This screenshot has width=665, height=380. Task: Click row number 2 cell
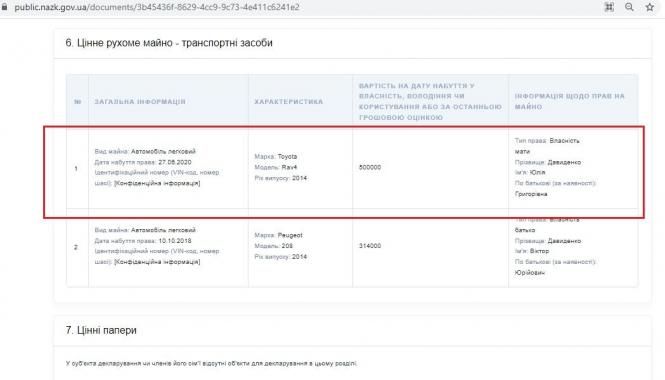[76, 247]
